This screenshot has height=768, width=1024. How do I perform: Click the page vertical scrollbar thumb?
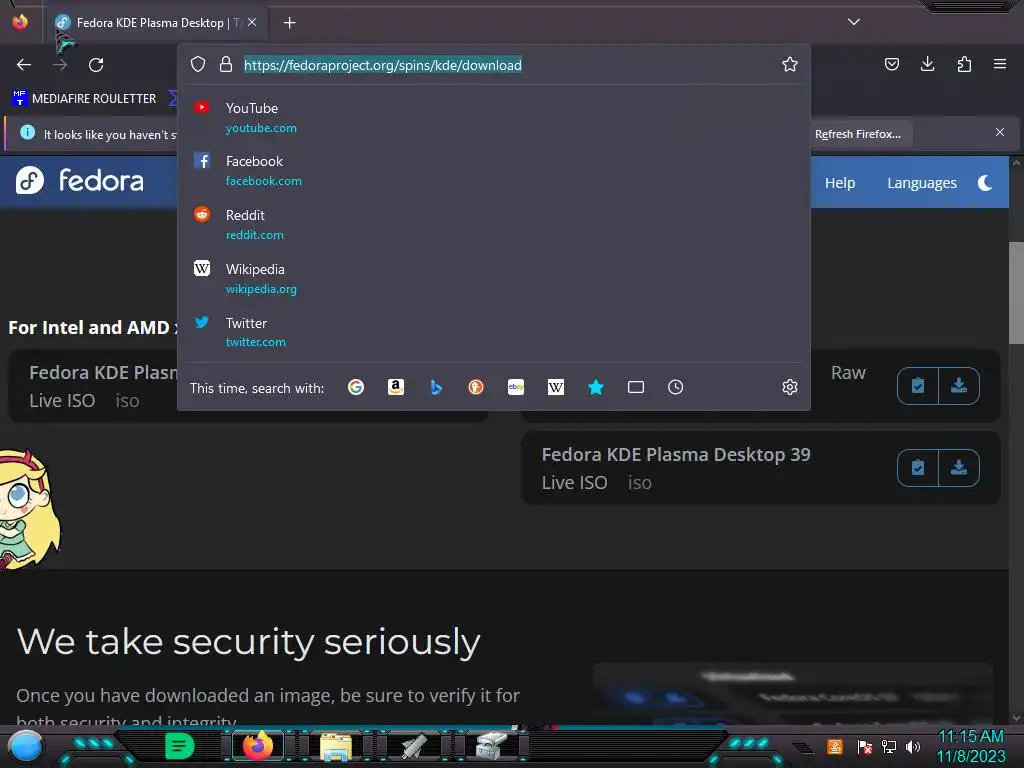(x=1016, y=293)
